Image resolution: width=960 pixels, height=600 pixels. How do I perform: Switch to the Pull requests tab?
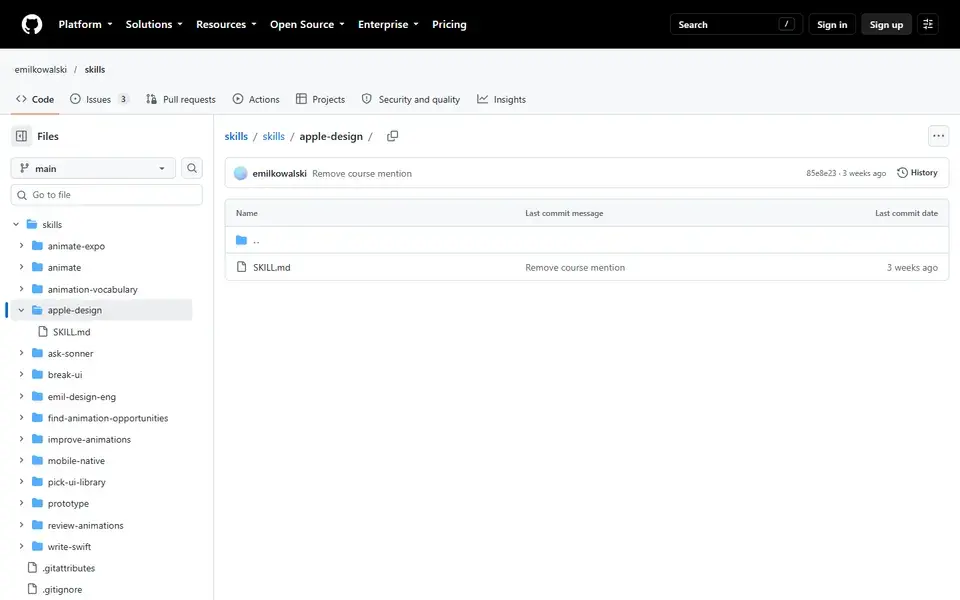tap(181, 99)
